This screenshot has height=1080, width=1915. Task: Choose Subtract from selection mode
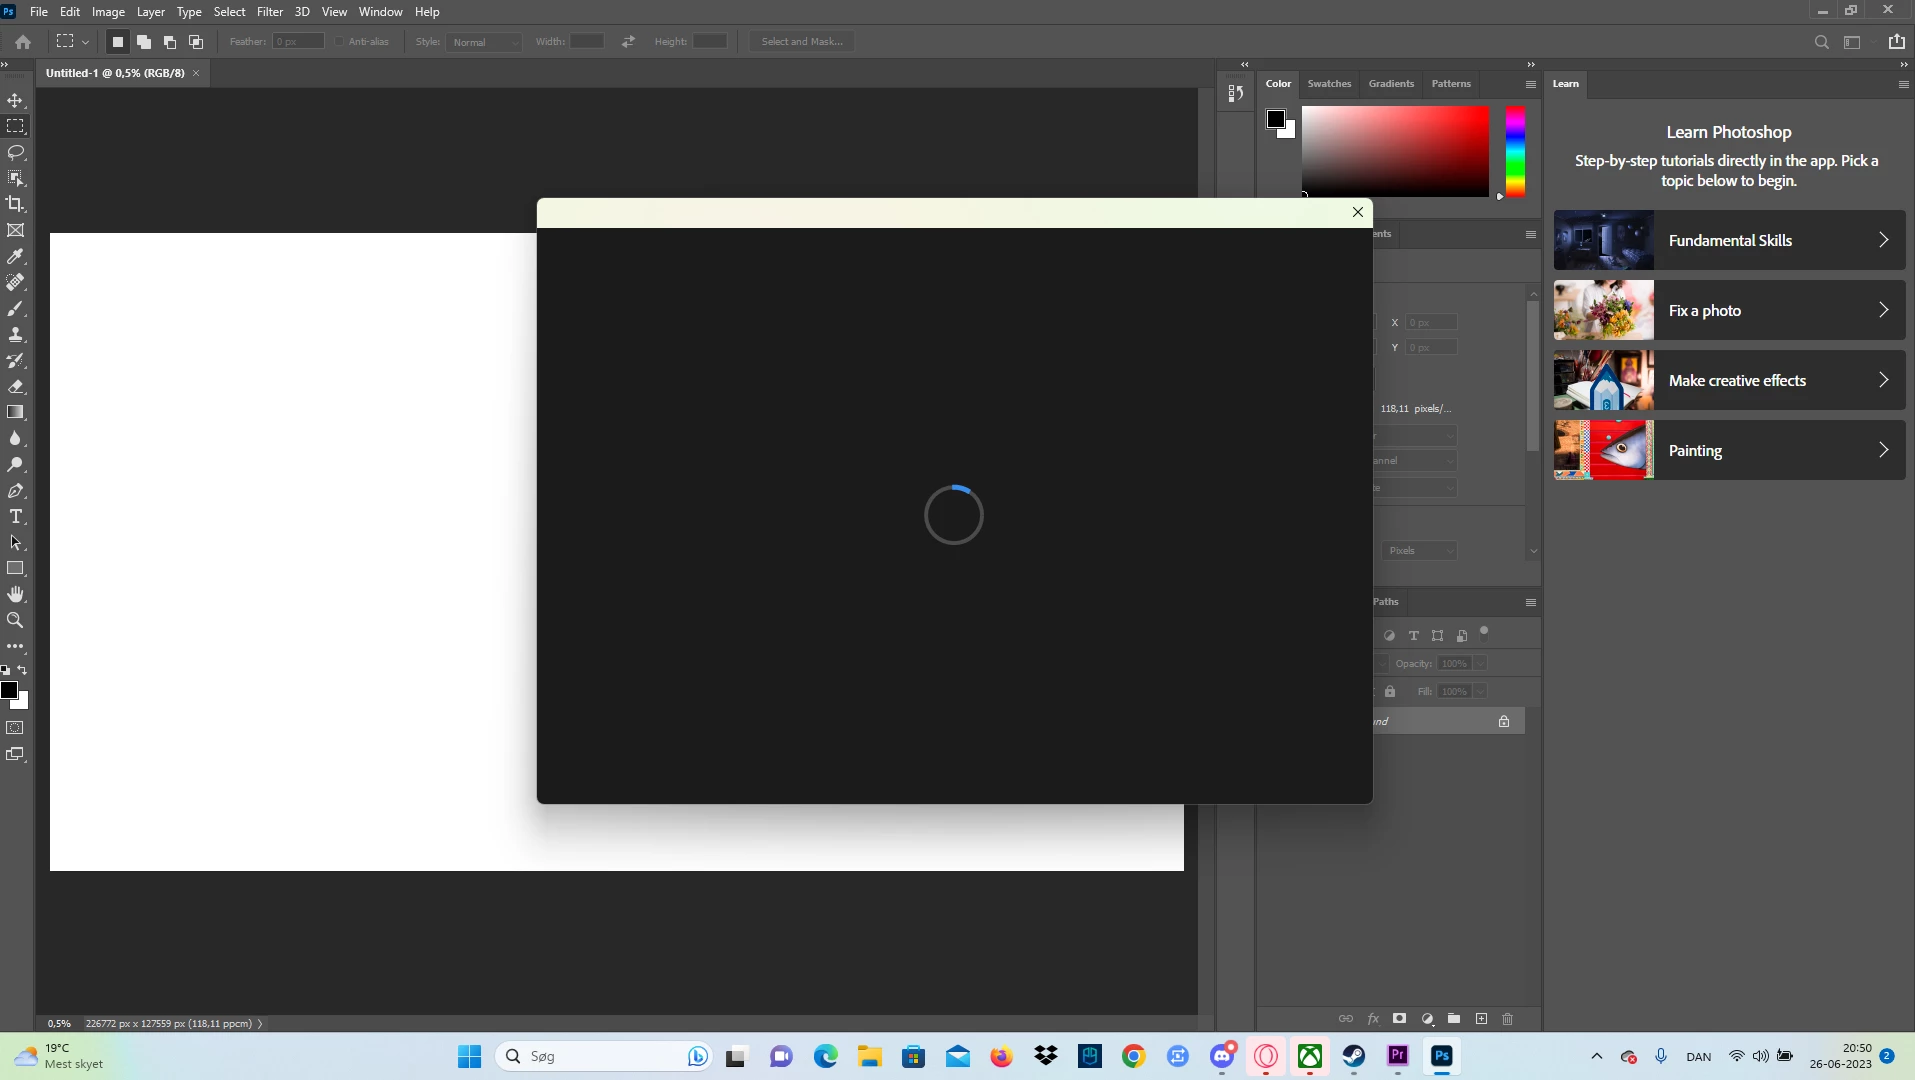point(170,42)
